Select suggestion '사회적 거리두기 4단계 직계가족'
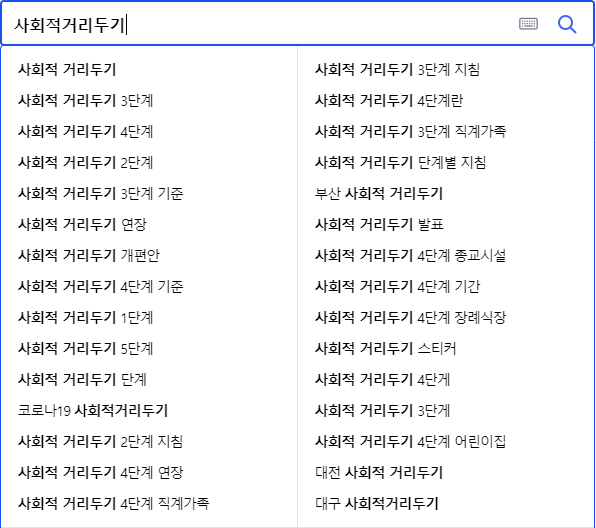The width and height of the screenshot is (596, 528). point(114,503)
